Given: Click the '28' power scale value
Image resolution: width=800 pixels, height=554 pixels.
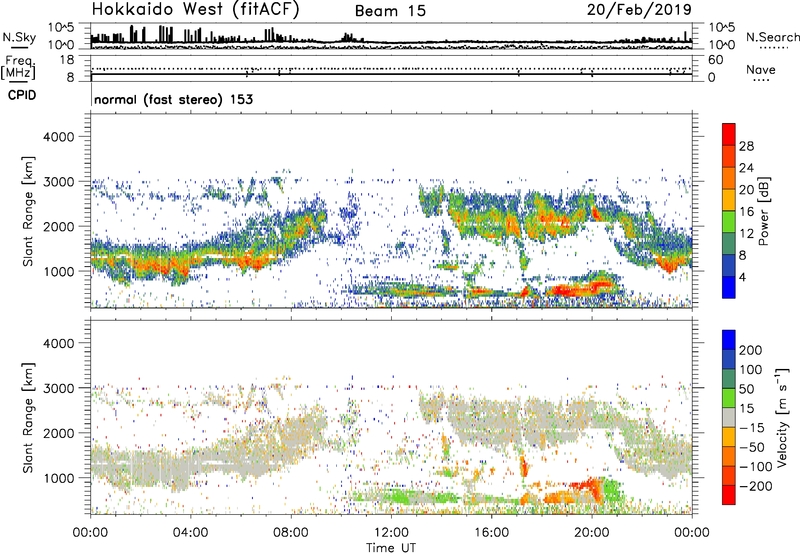Looking at the screenshot, I should (746, 146).
